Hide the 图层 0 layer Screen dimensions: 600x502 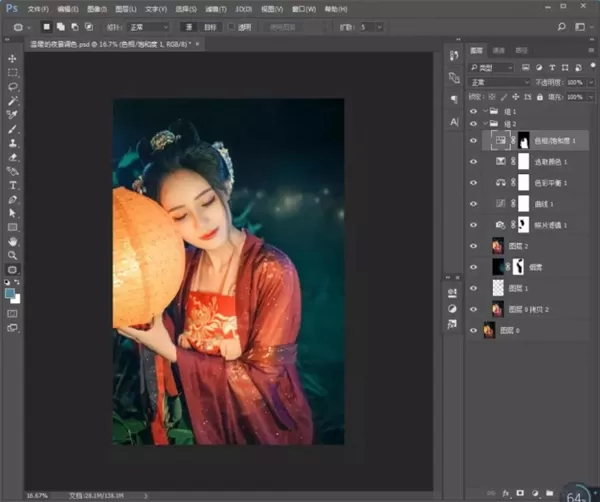pos(473,330)
